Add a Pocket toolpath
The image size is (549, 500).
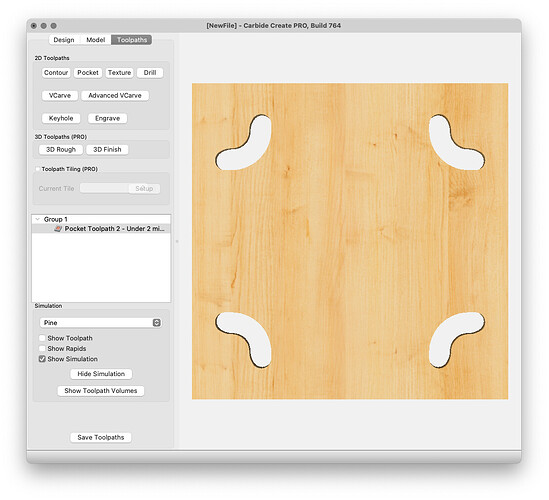click(88, 72)
